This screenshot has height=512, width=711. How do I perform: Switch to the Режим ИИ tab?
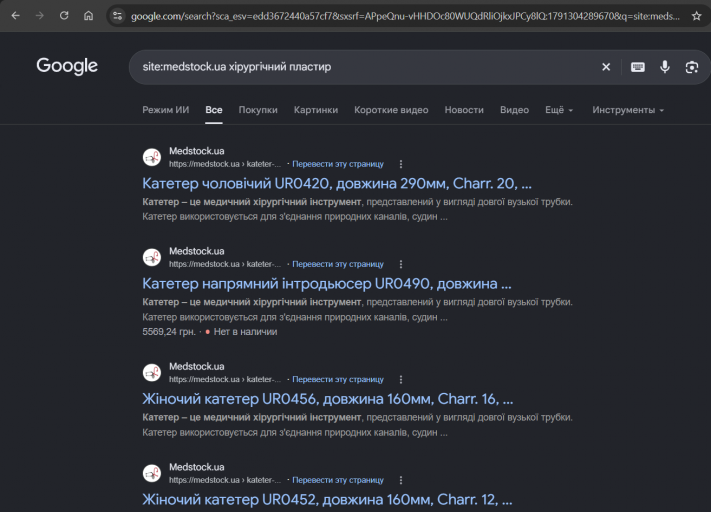tap(166, 110)
